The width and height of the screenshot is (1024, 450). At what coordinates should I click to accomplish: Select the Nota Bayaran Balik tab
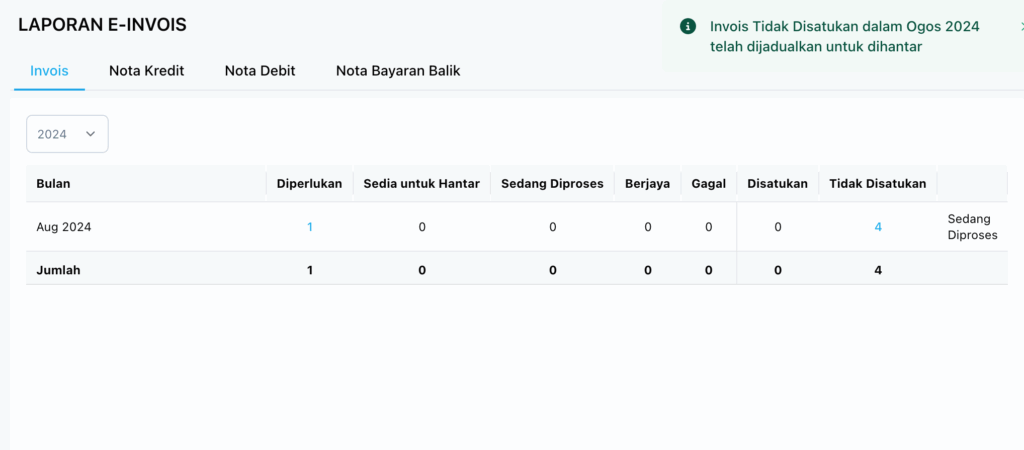(x=398, y=71)
